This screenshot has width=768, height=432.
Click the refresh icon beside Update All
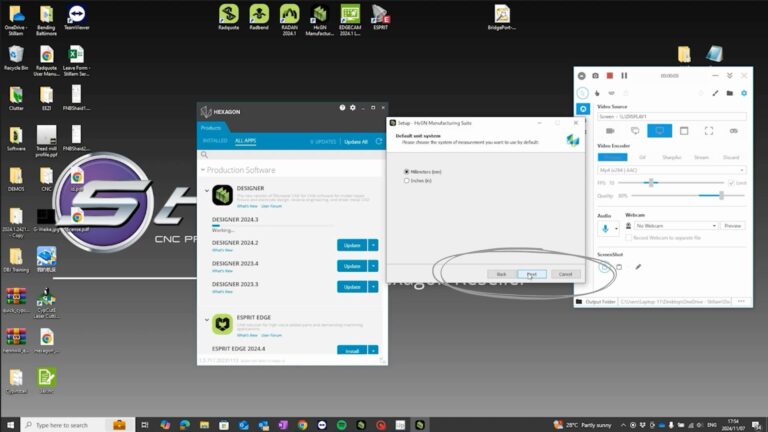377,141
